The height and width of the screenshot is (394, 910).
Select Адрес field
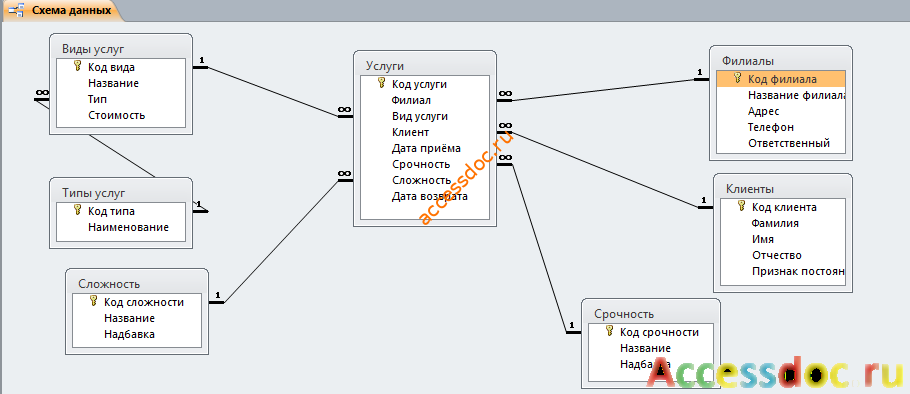click(x=781, y=111)
